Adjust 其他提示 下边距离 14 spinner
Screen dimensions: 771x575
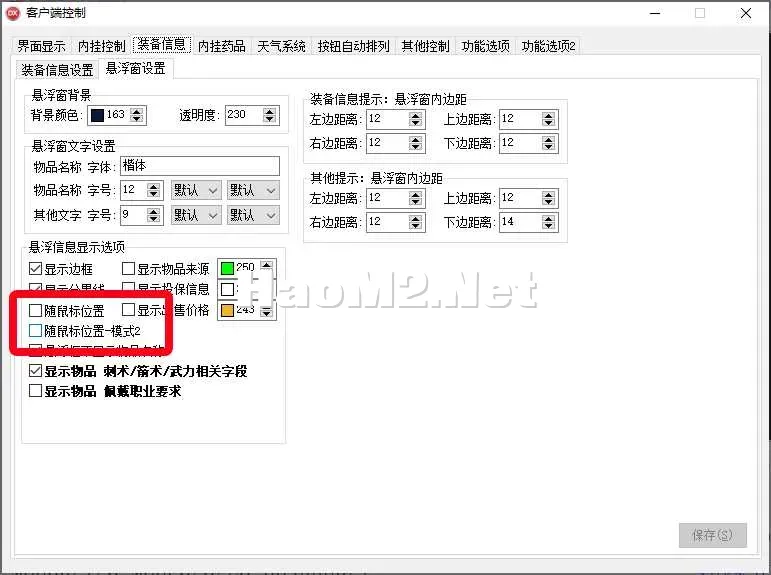click(548, 222)
